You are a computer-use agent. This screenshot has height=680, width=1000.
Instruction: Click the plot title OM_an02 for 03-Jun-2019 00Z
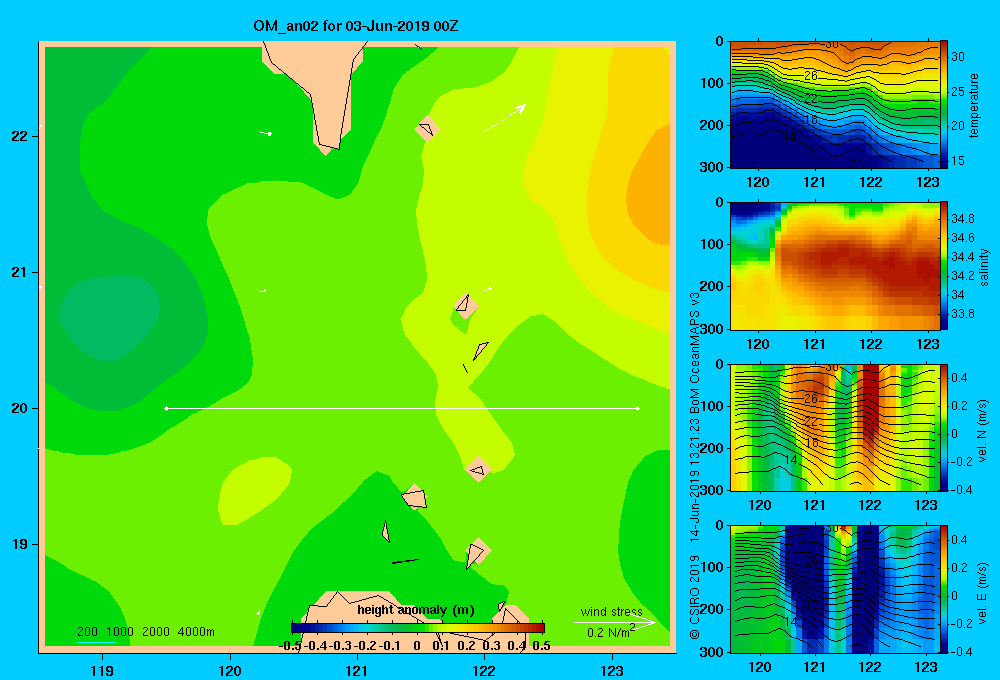point(356,26)
